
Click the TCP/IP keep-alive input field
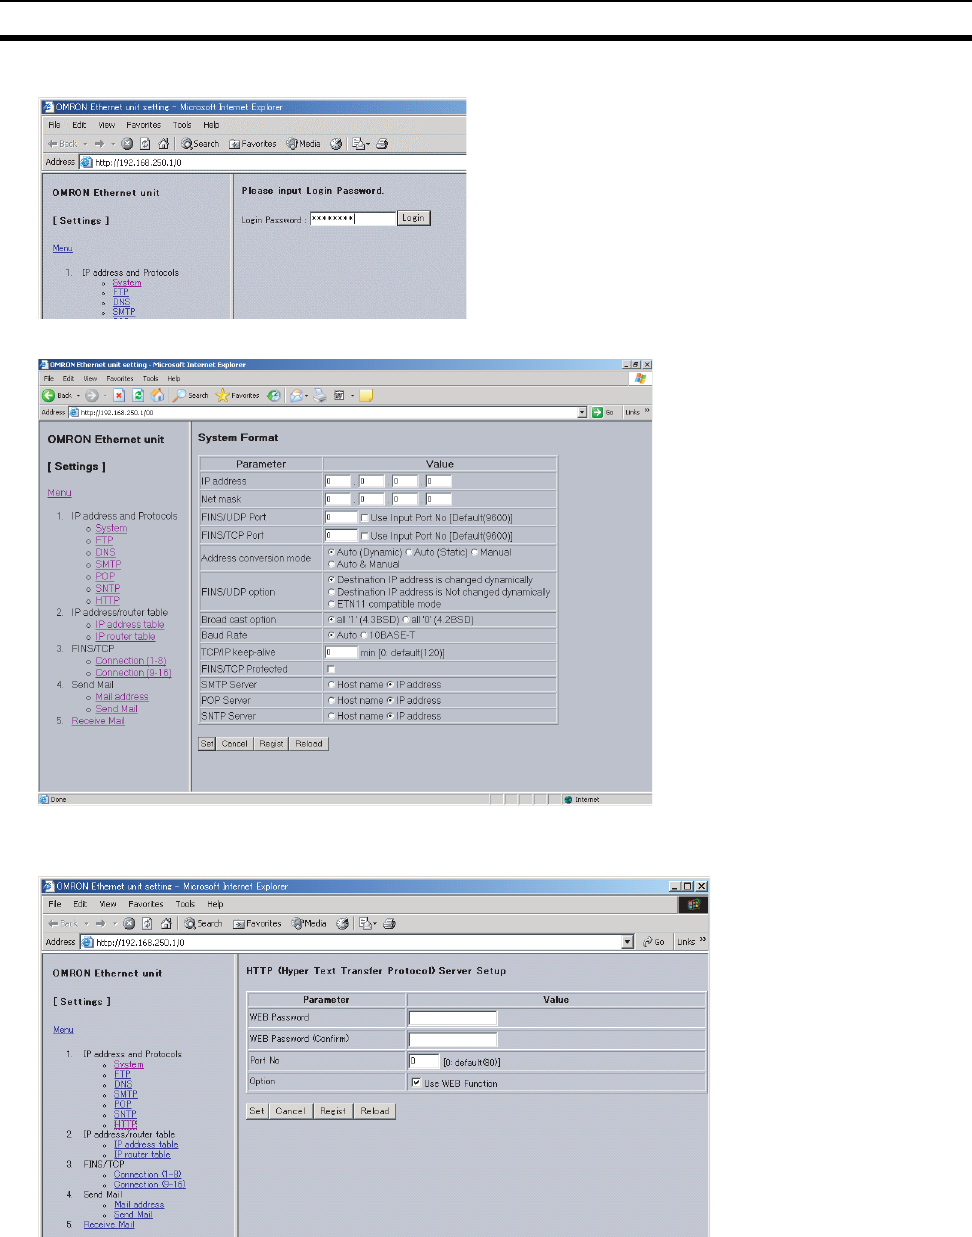click(341, 652)
